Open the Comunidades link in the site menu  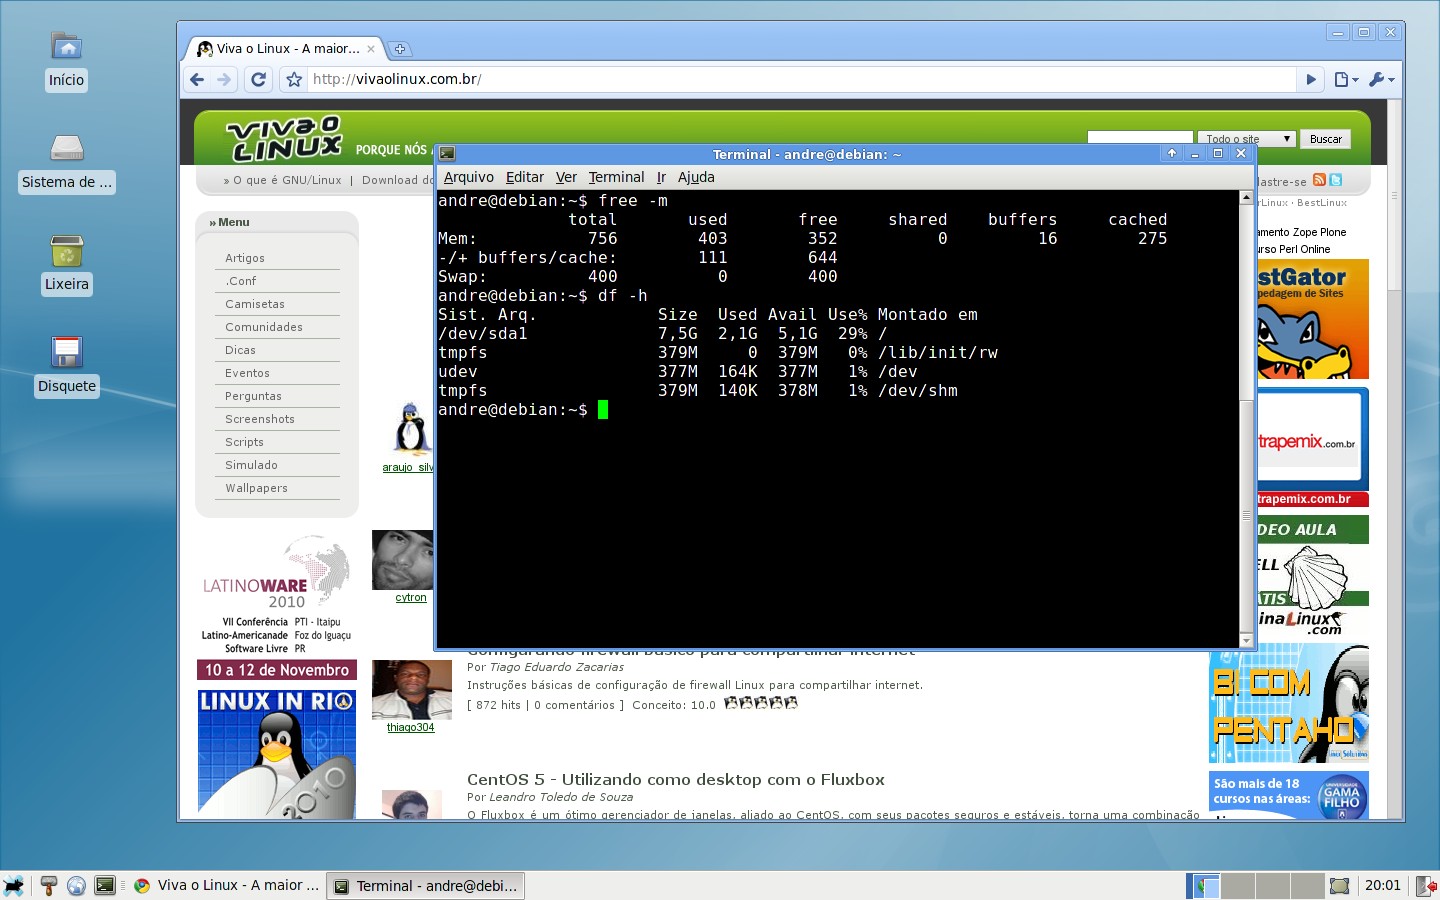(x=264, y=327)
